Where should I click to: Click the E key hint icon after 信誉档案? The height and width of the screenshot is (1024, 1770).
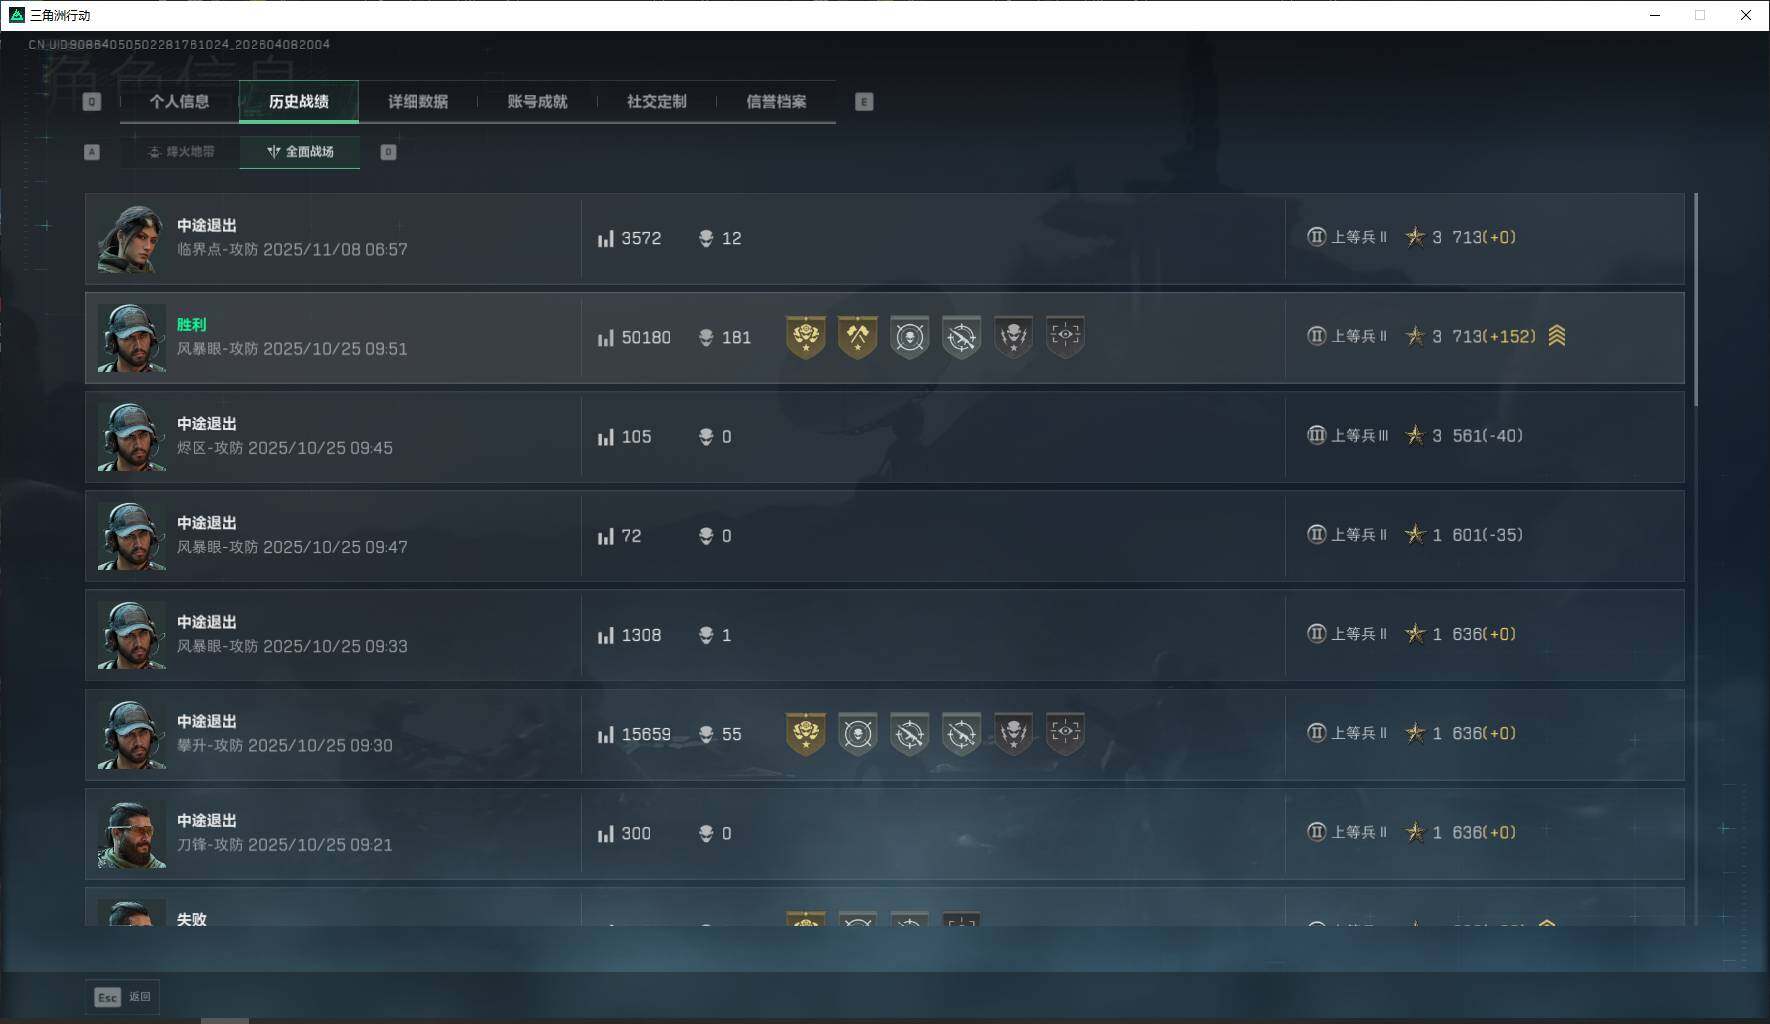864,102
